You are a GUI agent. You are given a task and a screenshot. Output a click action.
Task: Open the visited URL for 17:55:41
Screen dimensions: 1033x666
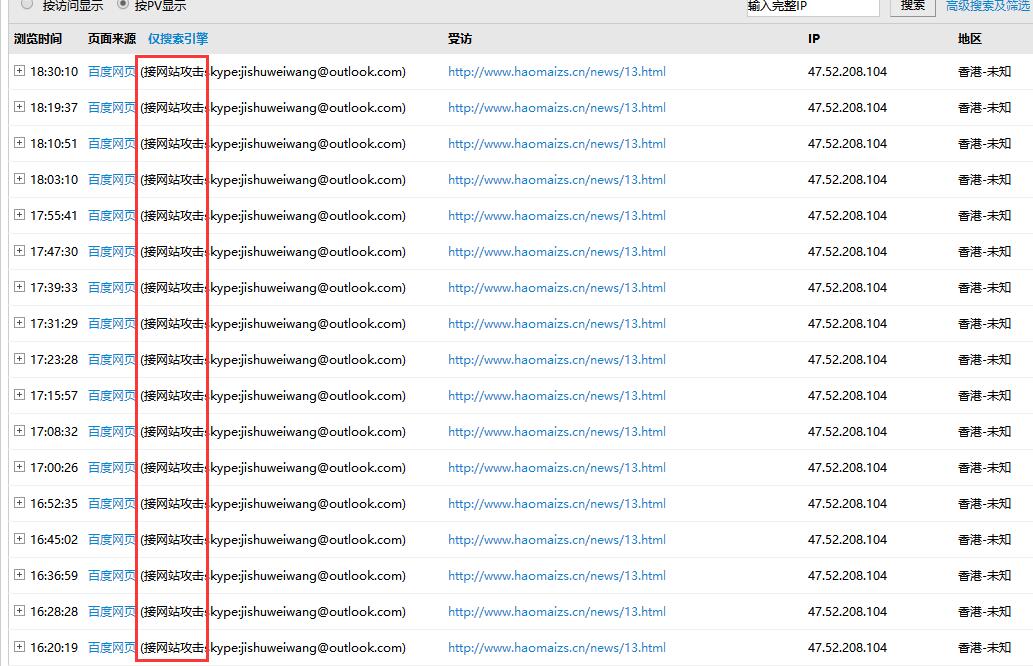coord(556,216)
